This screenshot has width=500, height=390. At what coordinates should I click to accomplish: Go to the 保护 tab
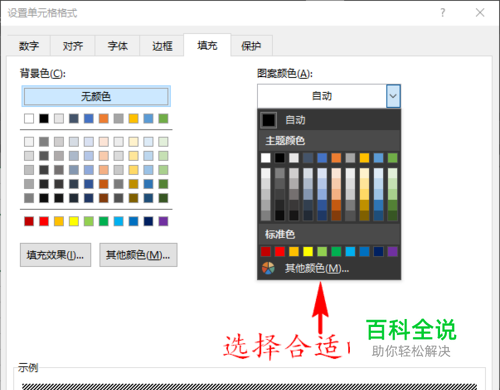click(x=251, y=46)
